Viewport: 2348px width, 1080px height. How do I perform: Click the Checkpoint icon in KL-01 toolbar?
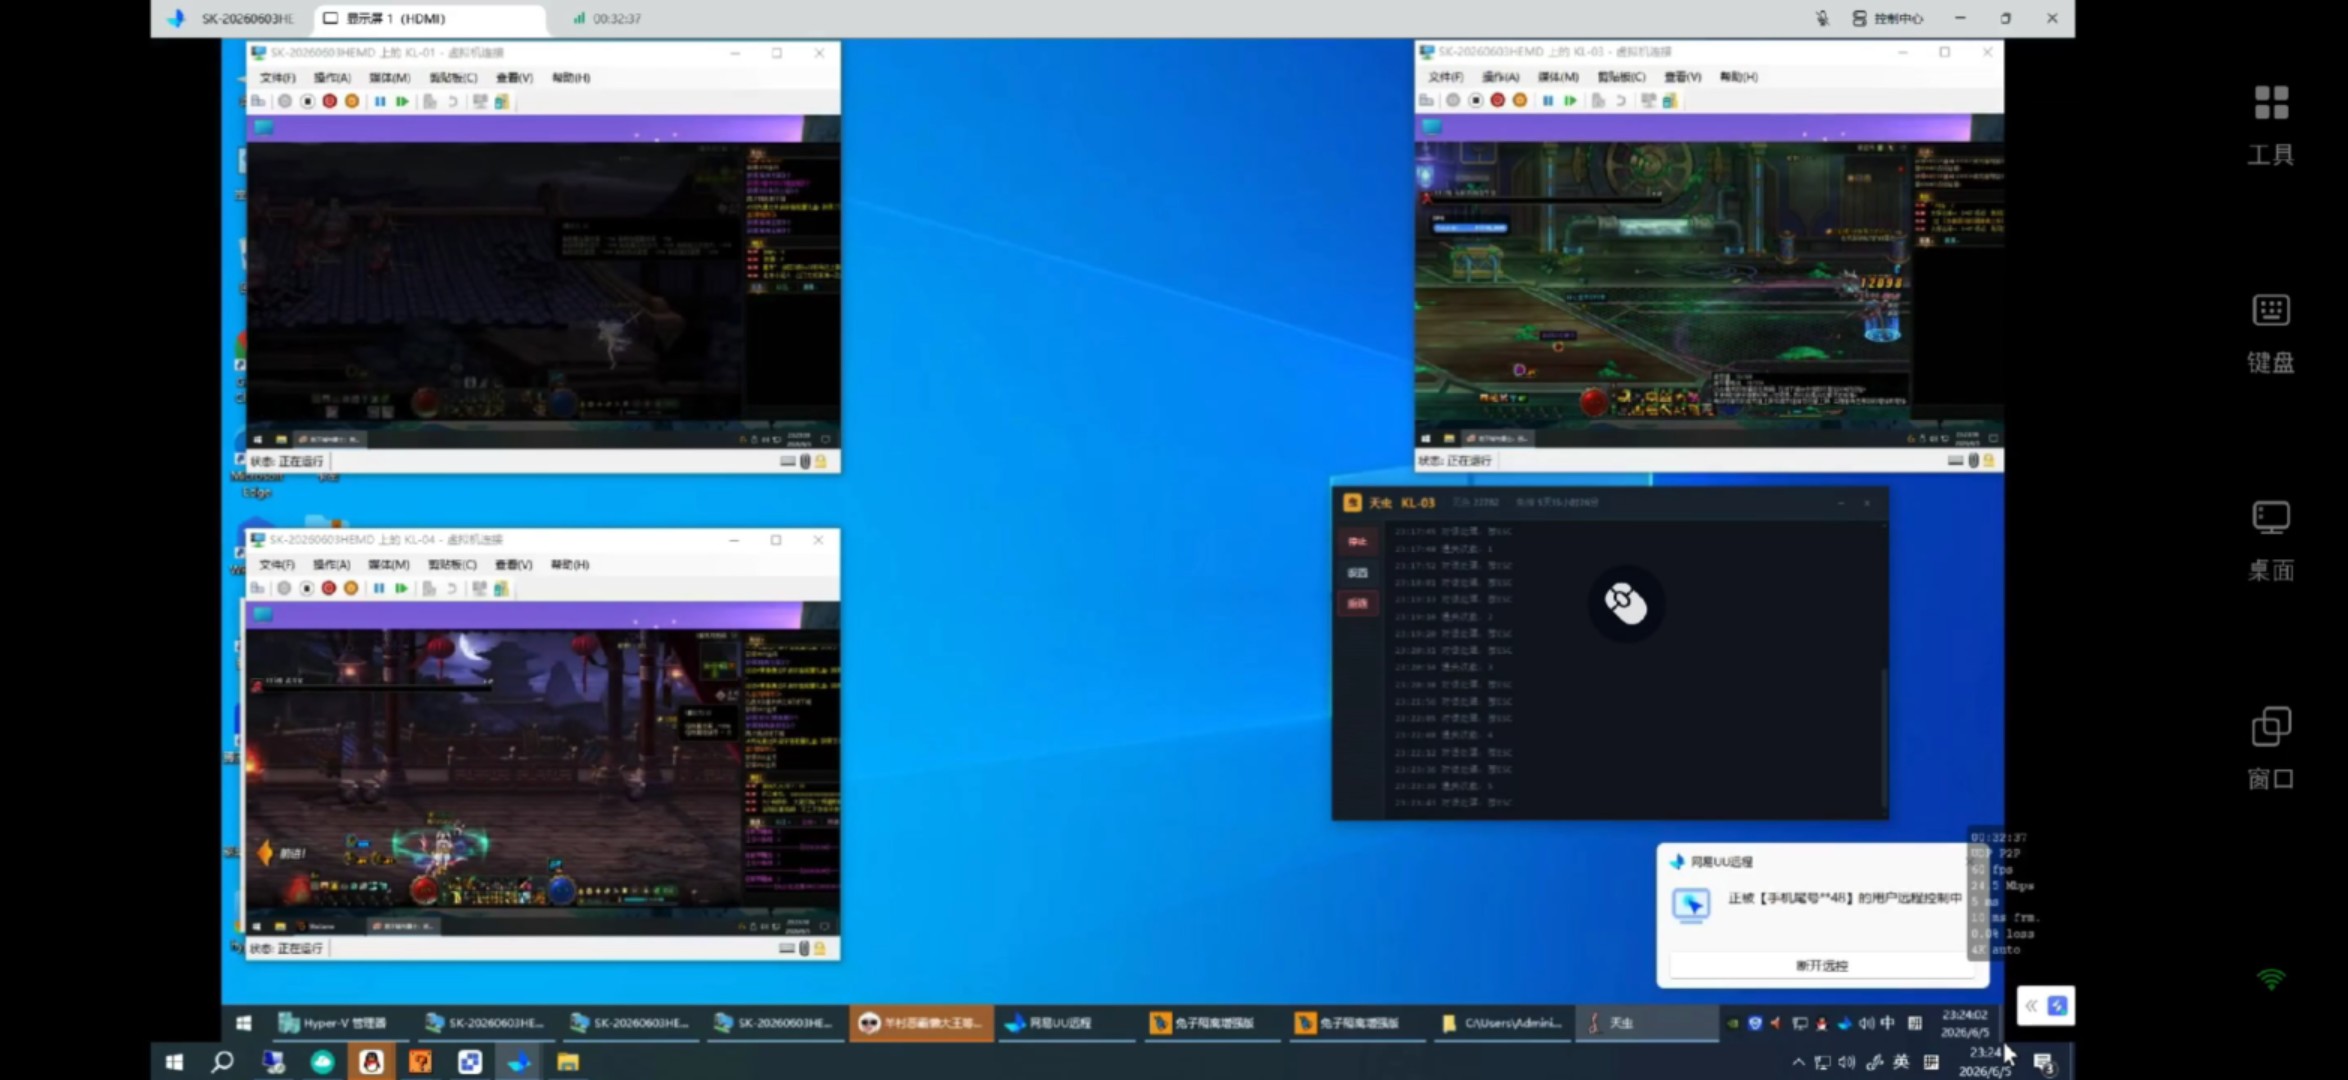pyautogui.click(x=430, y=101)
